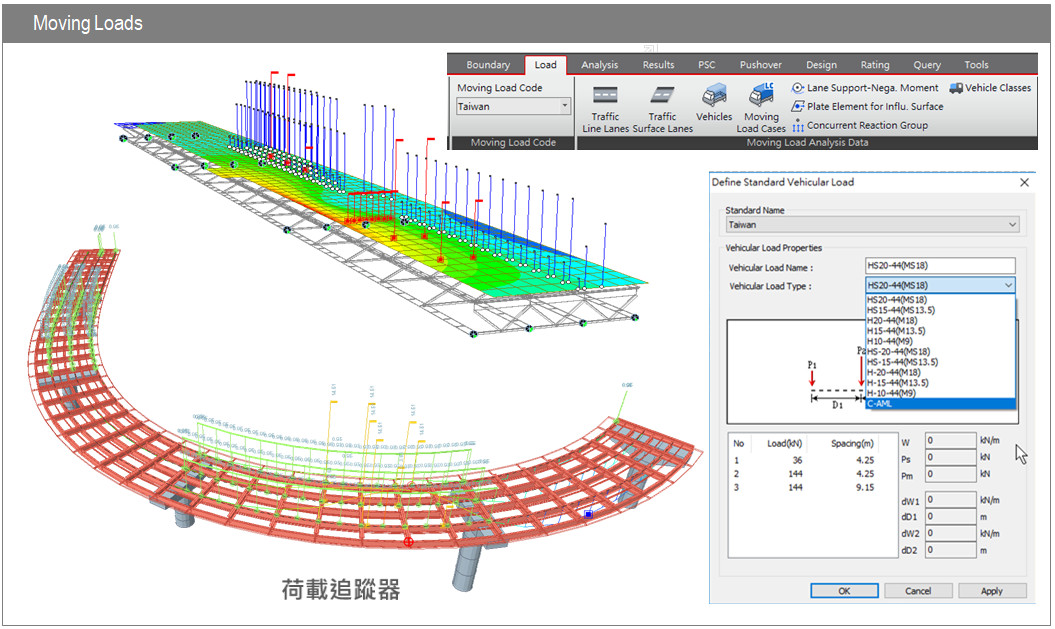Expand Standard Name Taiwan dropdown
Screen dimensions: 1055x629
pyautogui.click(x=1012, y=225)
